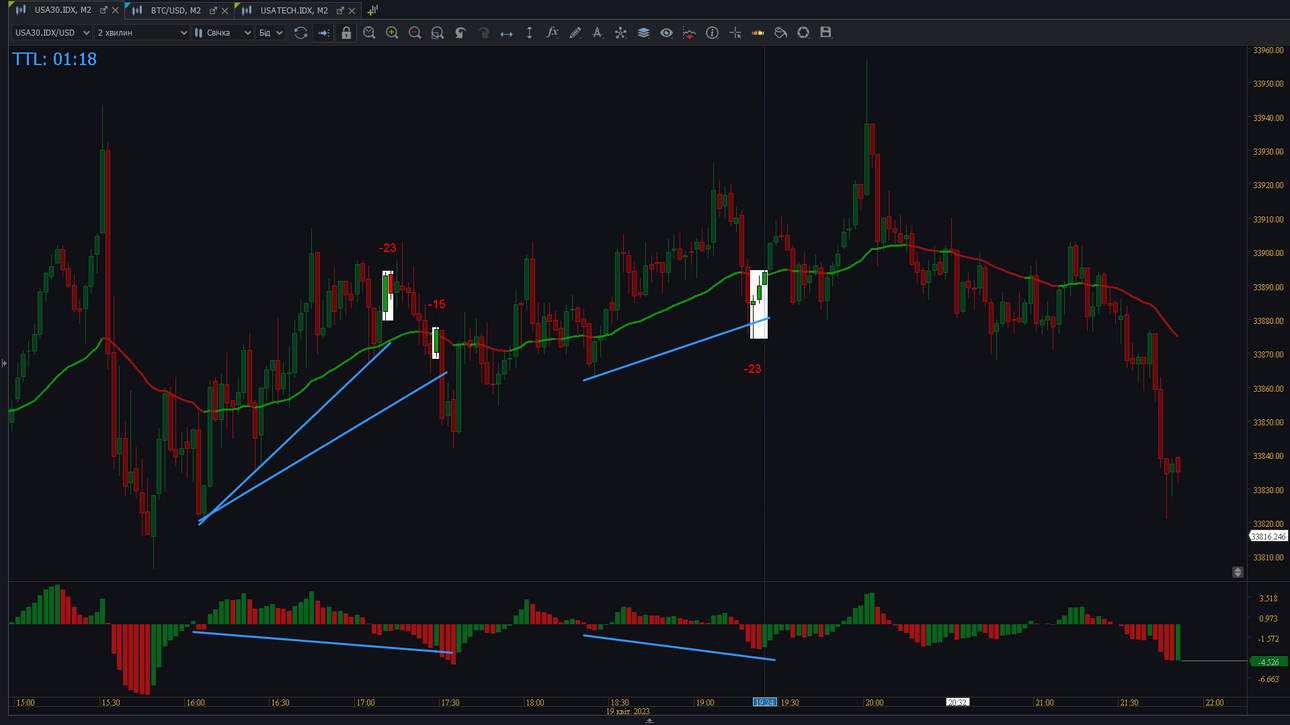The width and height of the screenshot is (1290, 725).
Task: Click vertical autoscale arrows icon
Action: click(529, 33)
